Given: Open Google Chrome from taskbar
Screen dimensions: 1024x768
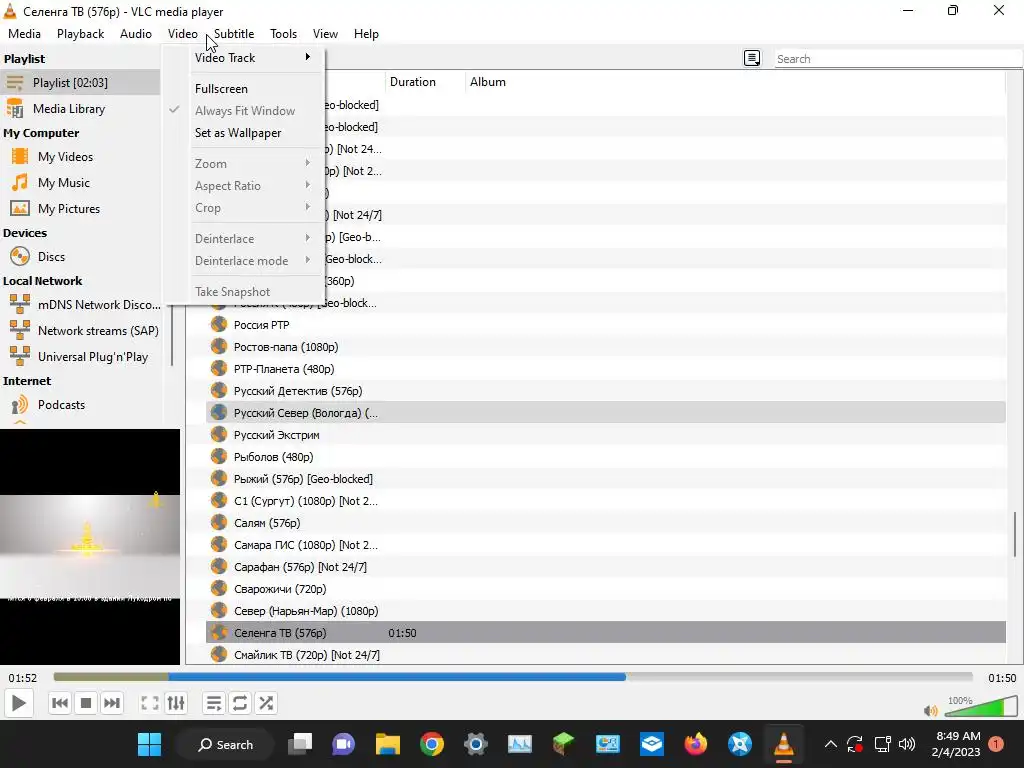Looking at the screenshot, I should 432,744.
